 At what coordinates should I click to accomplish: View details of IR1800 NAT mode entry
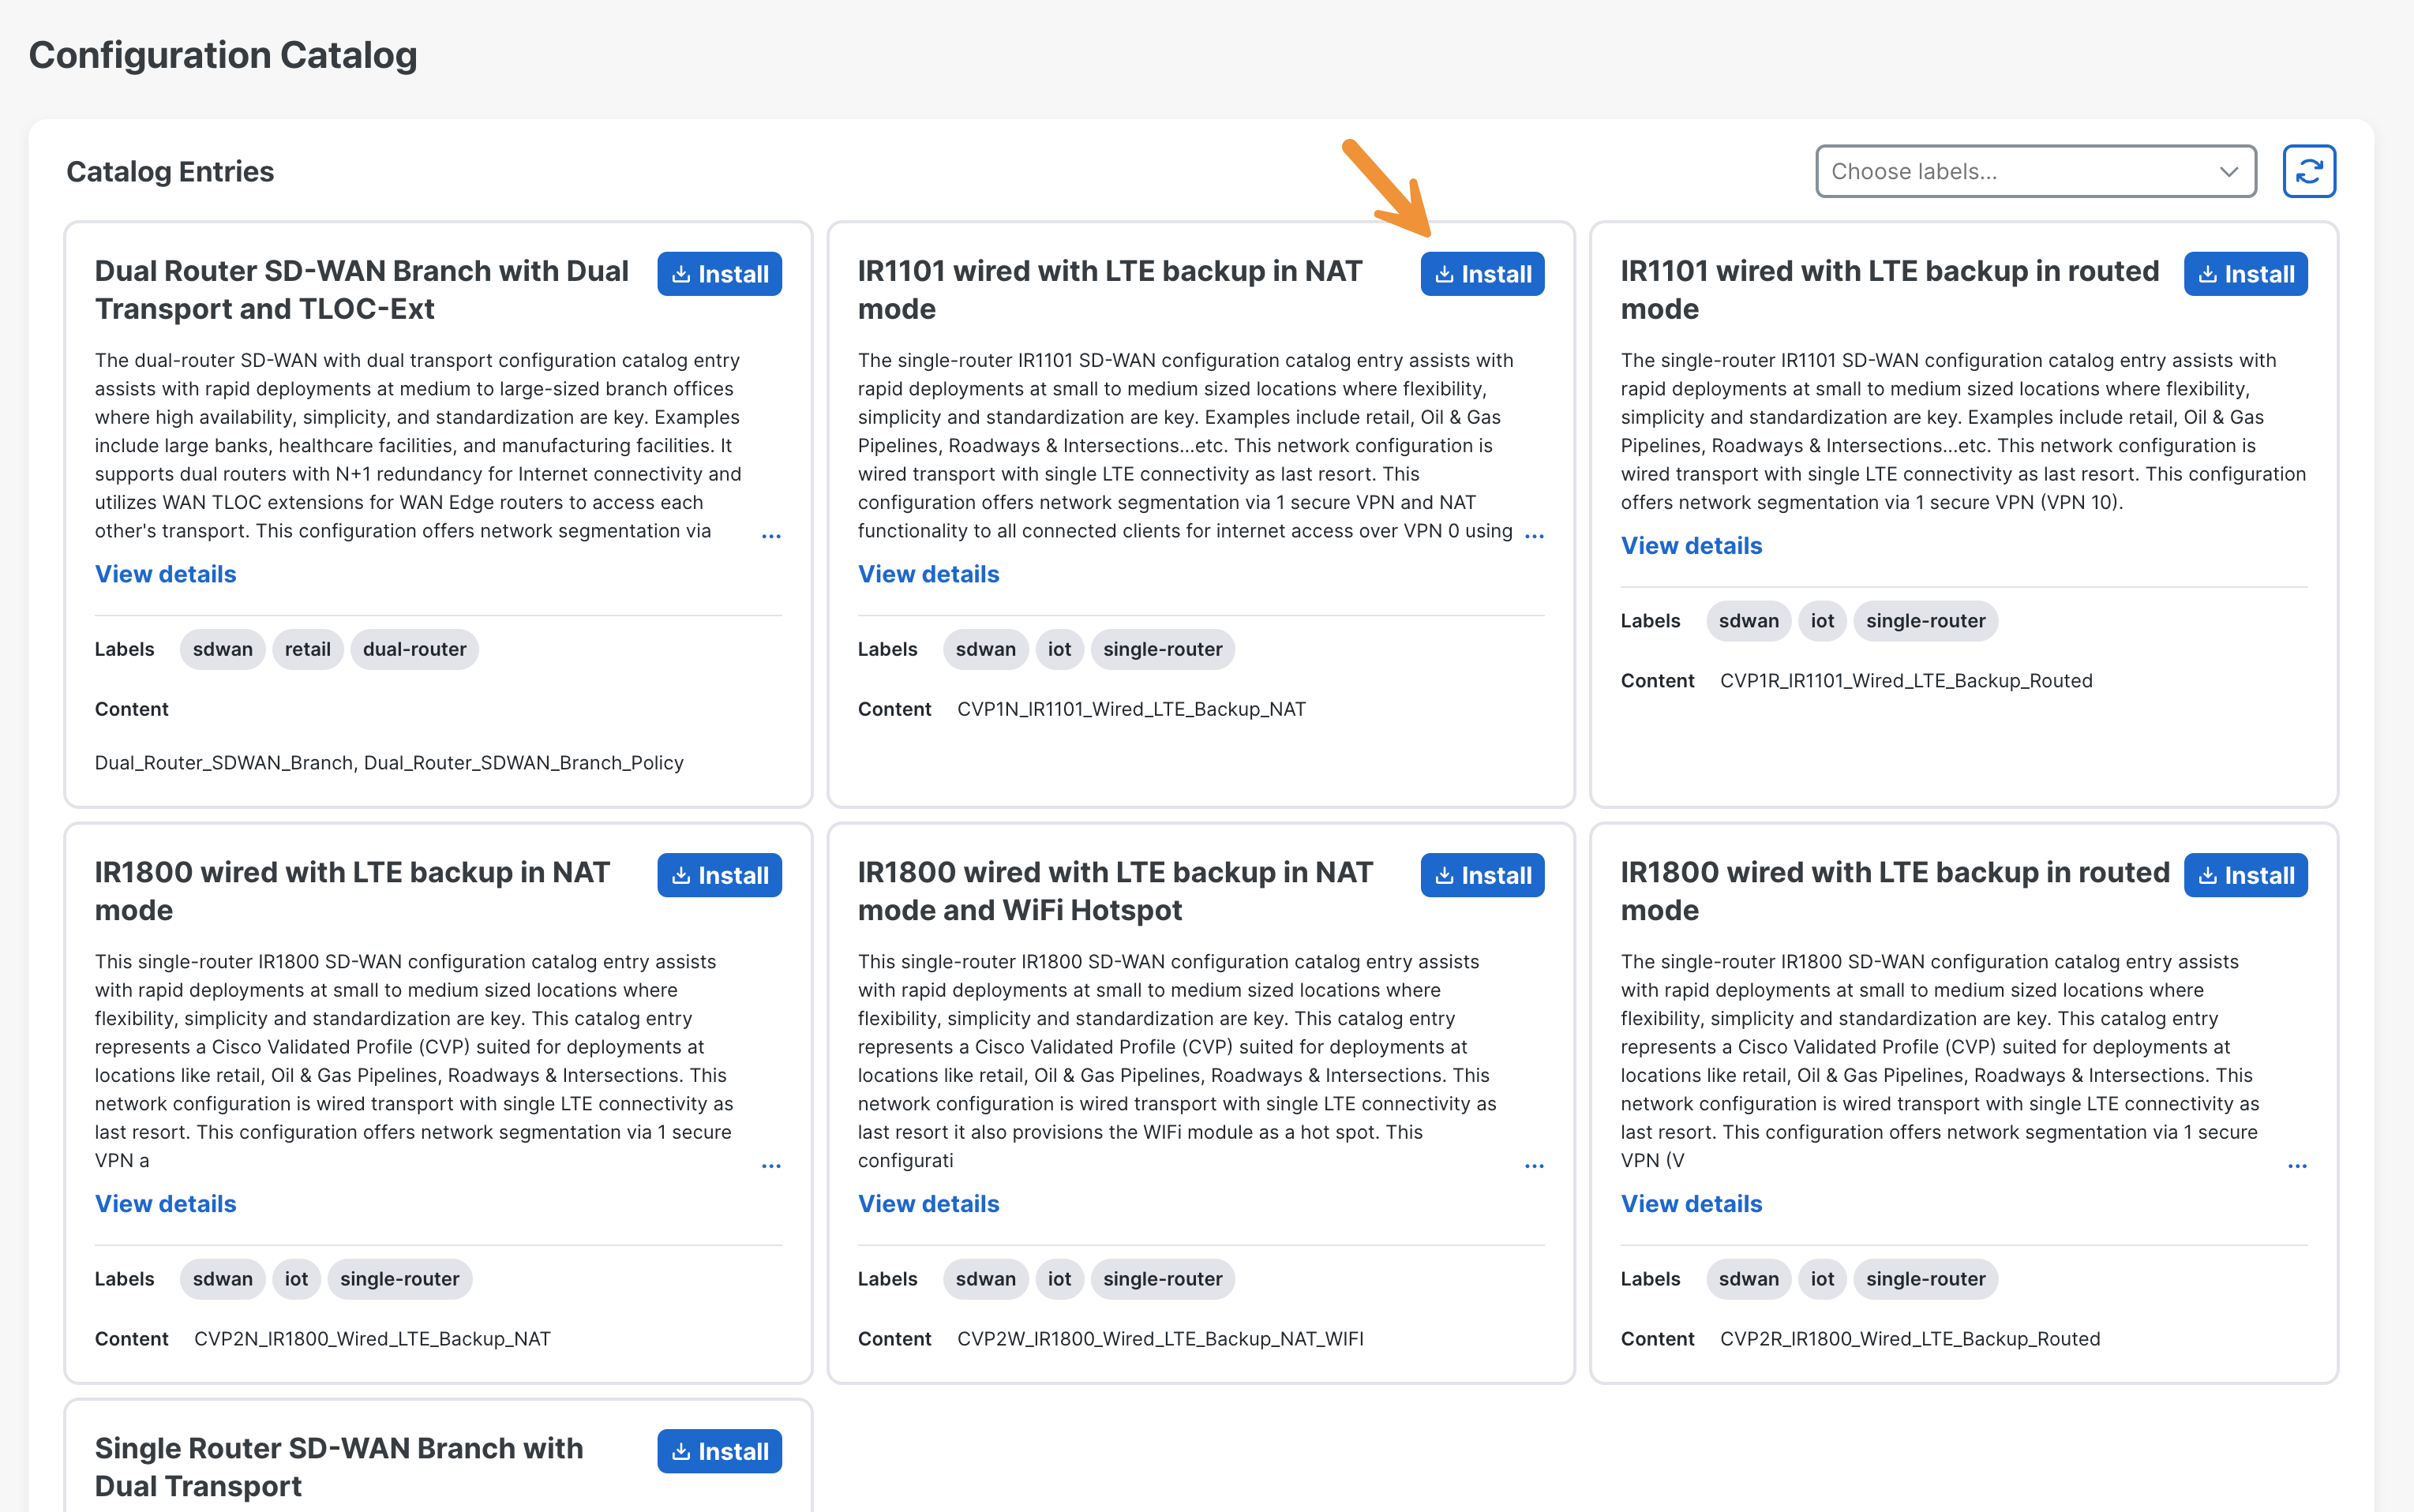point(165,1204)
